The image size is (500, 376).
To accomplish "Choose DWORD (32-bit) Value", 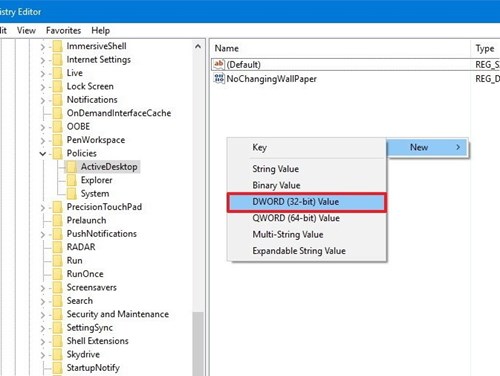I will click(307, 202).
